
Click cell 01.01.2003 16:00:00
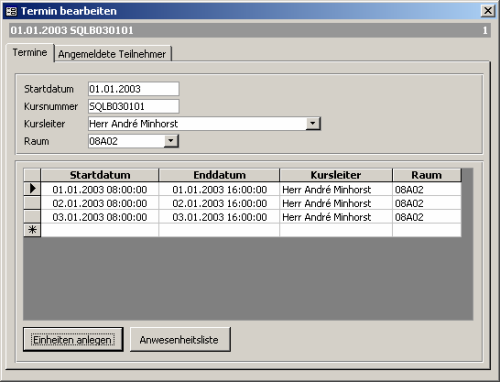point(219,189)
